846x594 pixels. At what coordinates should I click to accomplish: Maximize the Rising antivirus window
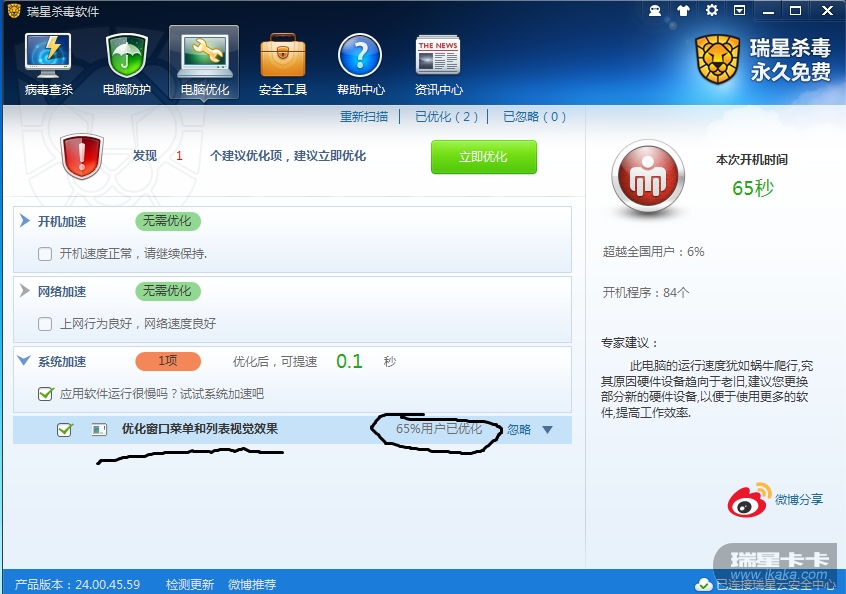click(x=796, y=11)
